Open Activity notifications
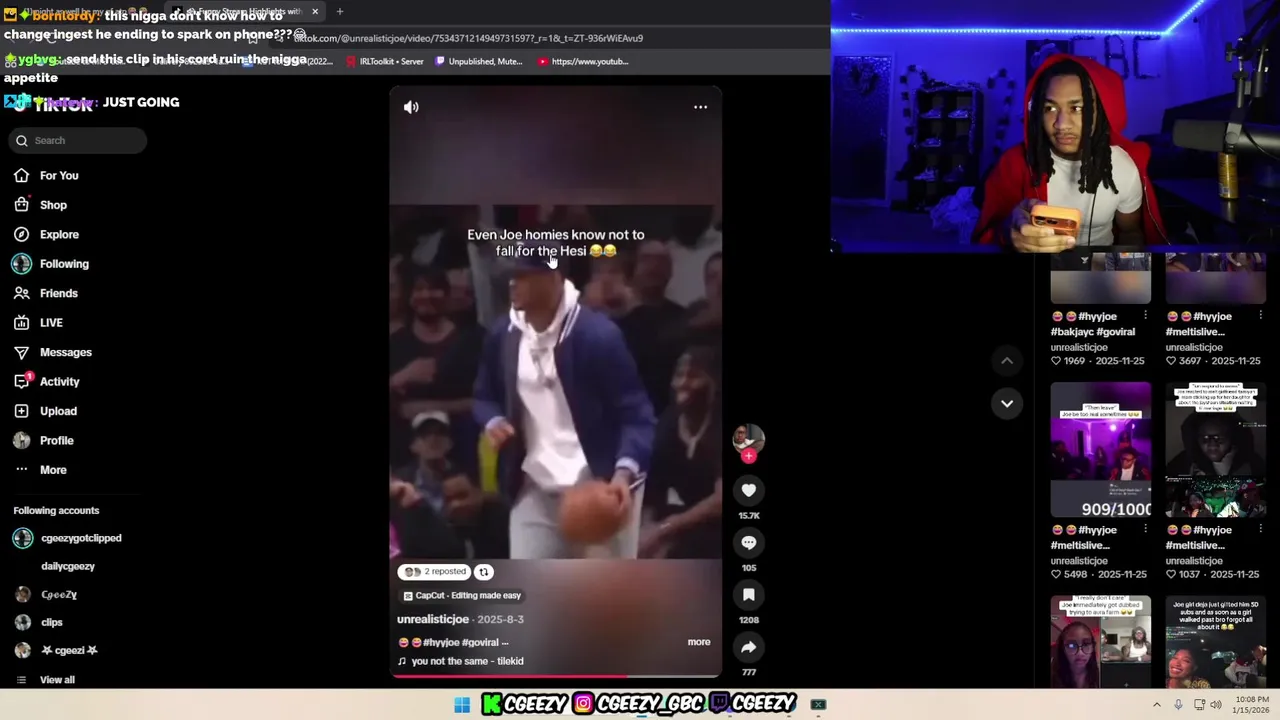Screen dimensions: 1280x720 59,382
